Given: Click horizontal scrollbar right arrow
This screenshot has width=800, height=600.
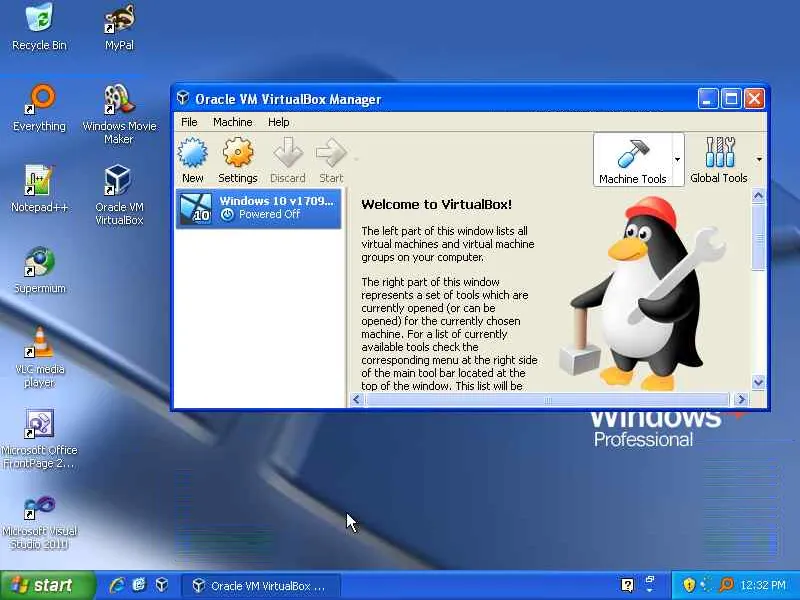Looking at the screenshot, I should 741,399.
